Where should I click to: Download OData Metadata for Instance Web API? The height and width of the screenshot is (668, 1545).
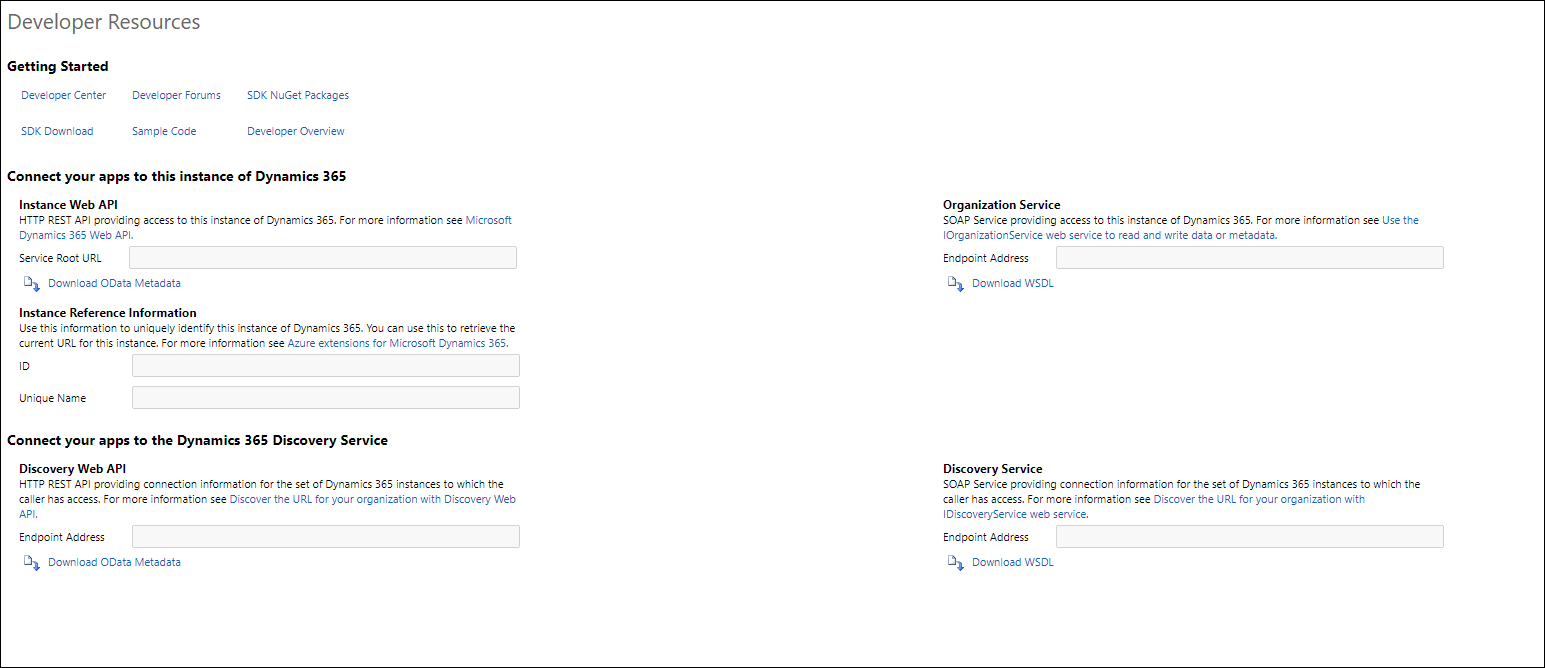coord(114,283)
